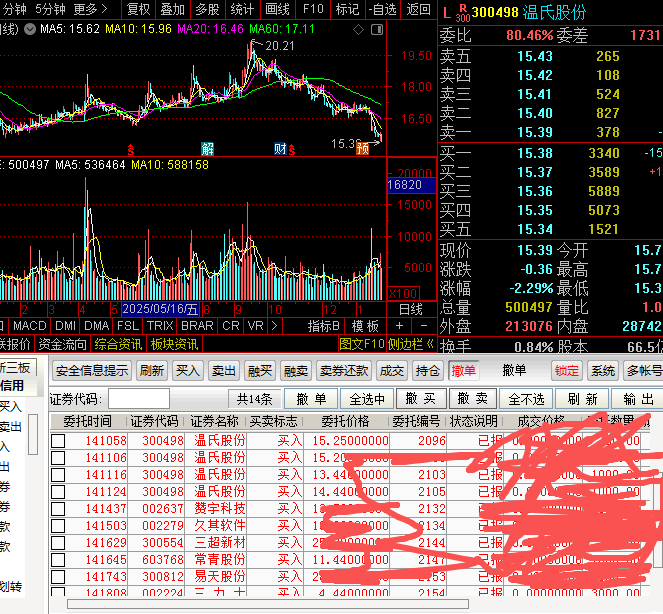Image resolution: width=663 pixels, height=614 pixels.
Task: Click the 统计 toolbar button
Action: click(x=242, y=9)
